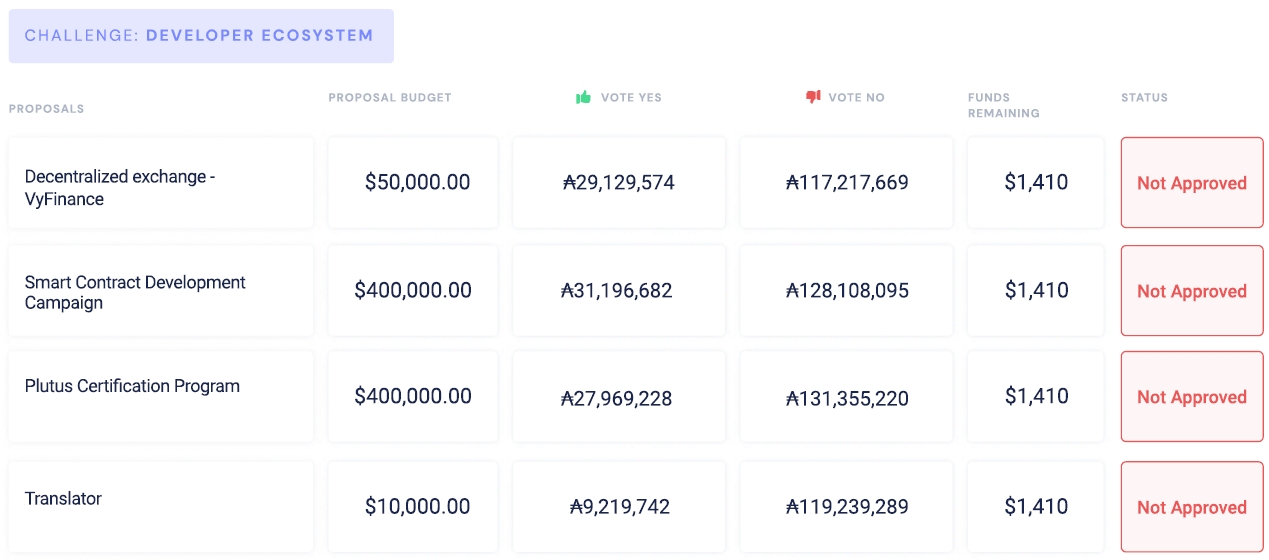
Task: Click Not Approved status for Translator
Action: pos(1191,507)
